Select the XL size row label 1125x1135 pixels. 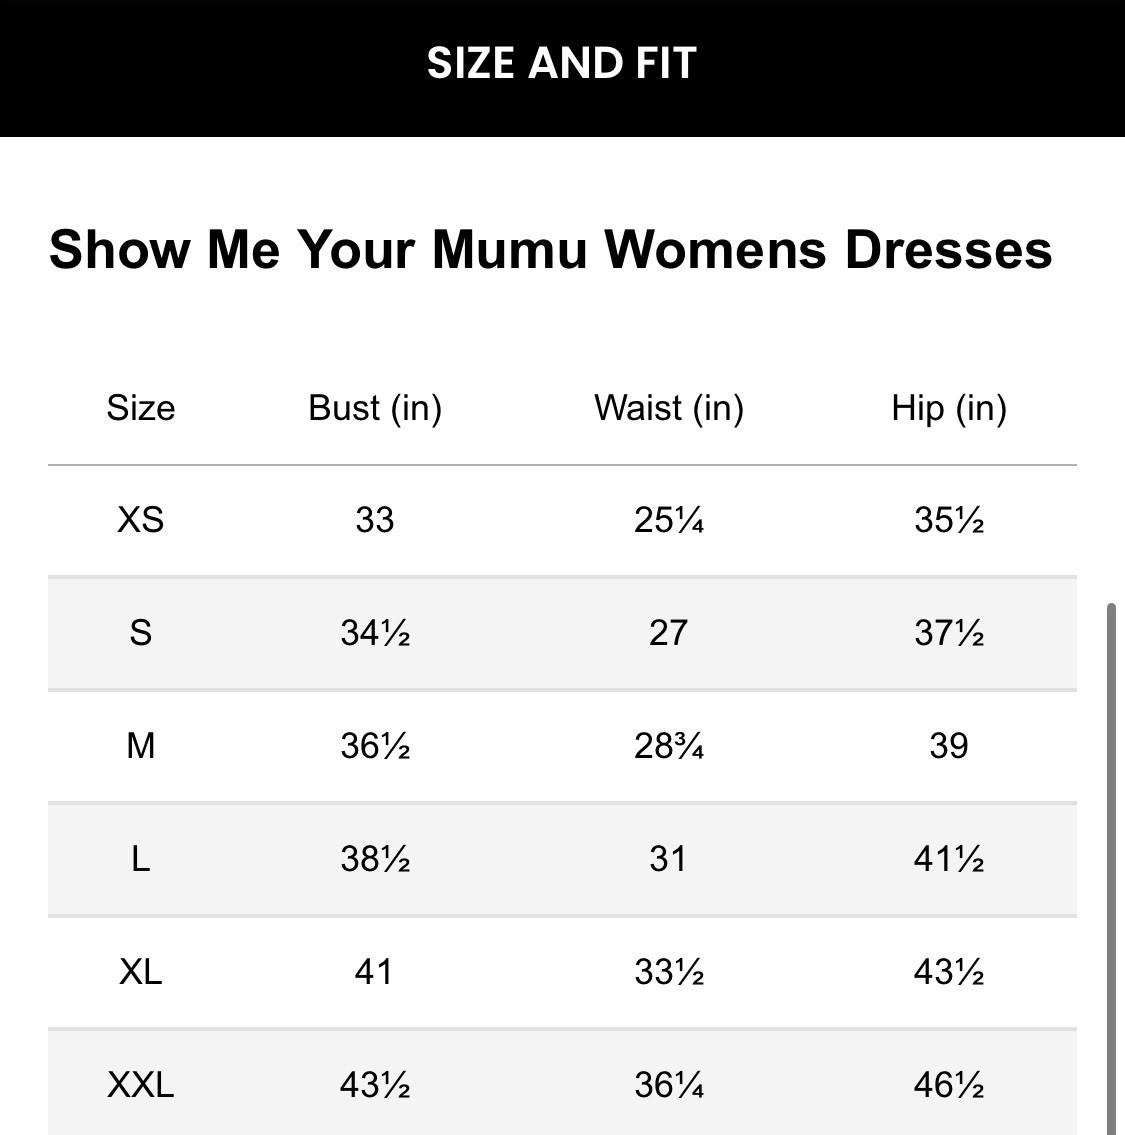pyautogui.click(x=141, y=971)
